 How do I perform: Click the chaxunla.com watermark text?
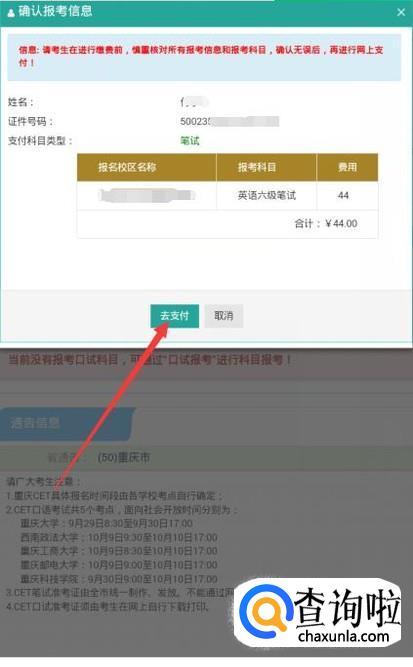pyautogui.click(x=344, y=636)
